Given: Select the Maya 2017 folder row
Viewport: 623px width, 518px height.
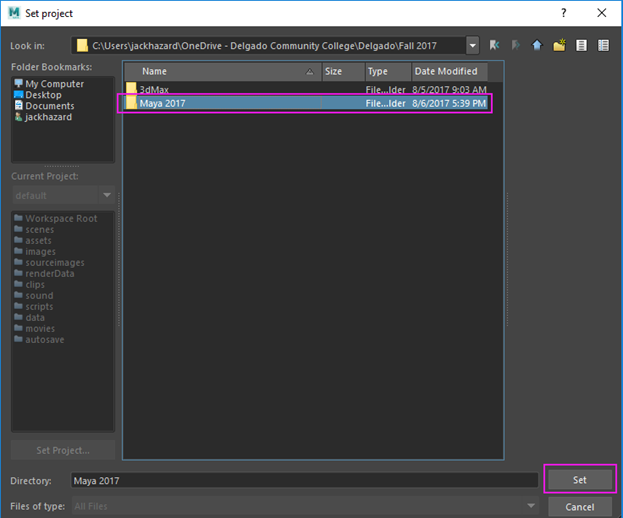Looking at the screenshot, I should point(306,103).
